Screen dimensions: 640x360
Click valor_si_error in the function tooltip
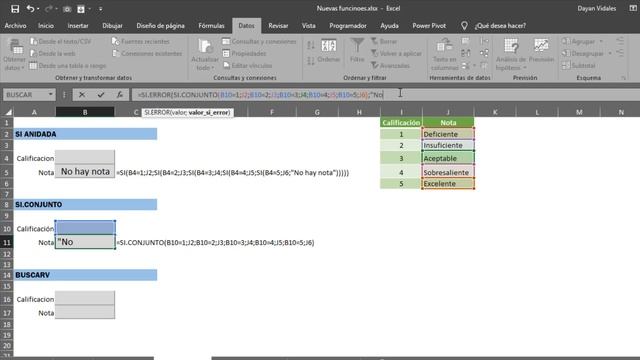(209, 112)
